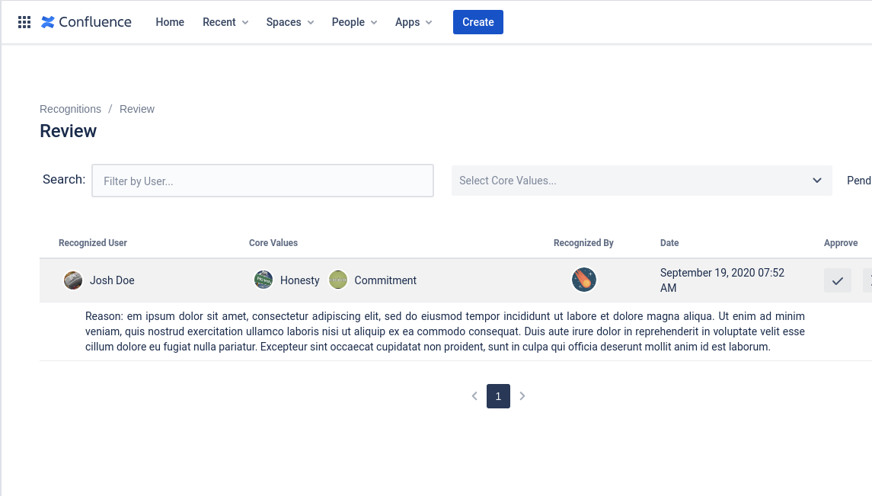Click the Review page heading

pyautogui.click(x=68, y=131)
